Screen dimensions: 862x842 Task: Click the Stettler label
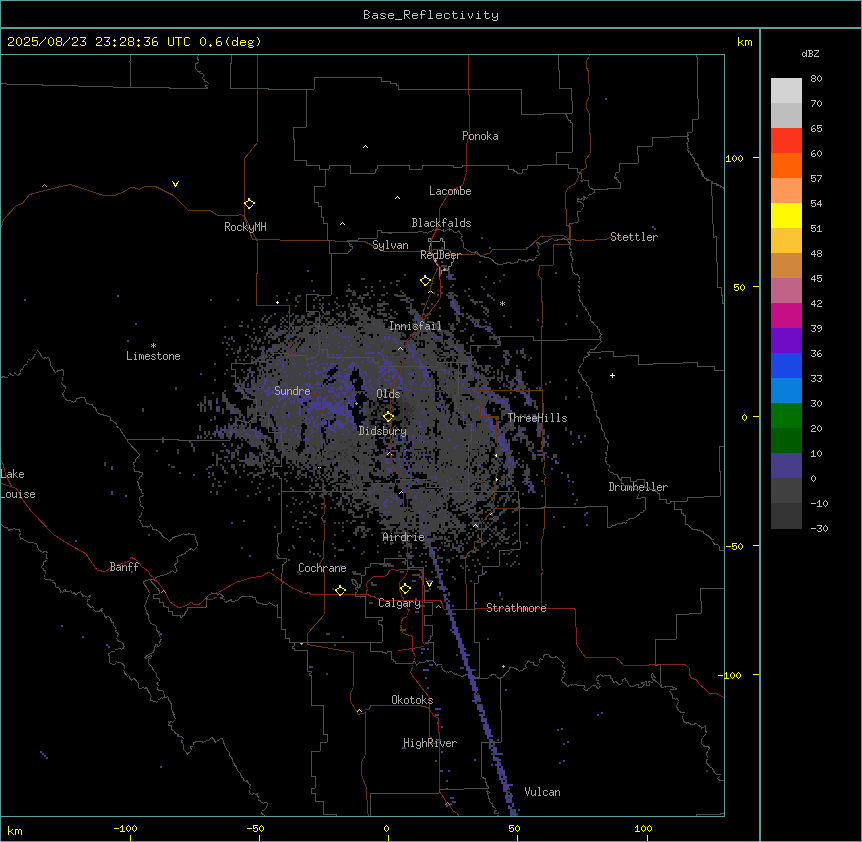click(x=634, y=237)
